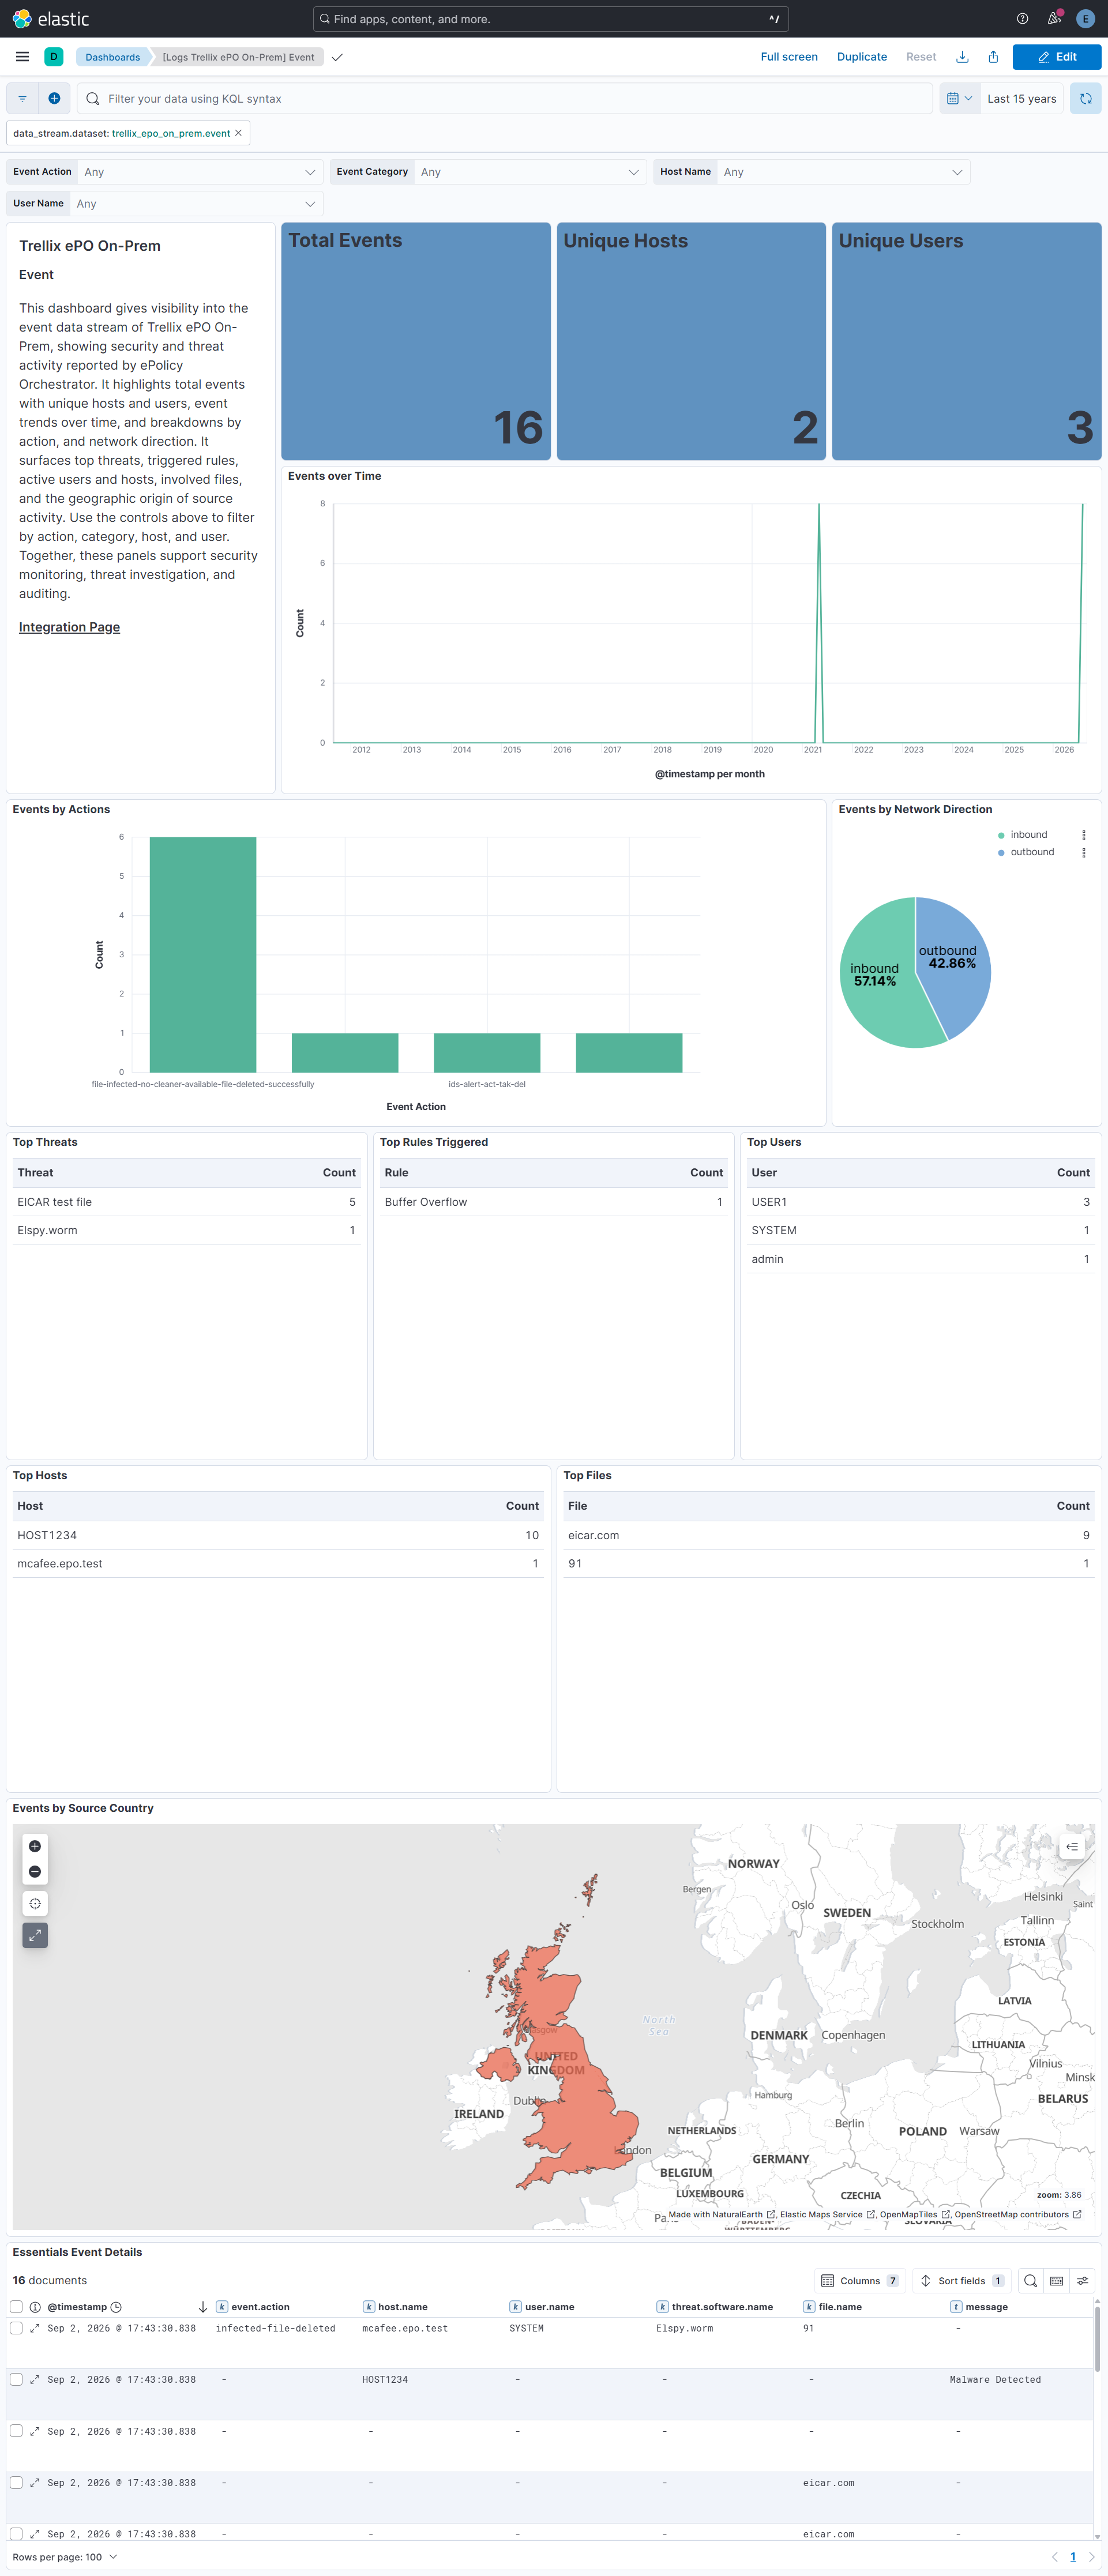The width and height of the screenshot is (1108, 2576).
Task: Open the newsfeed notifications icon
Action: click(1054, 19)
